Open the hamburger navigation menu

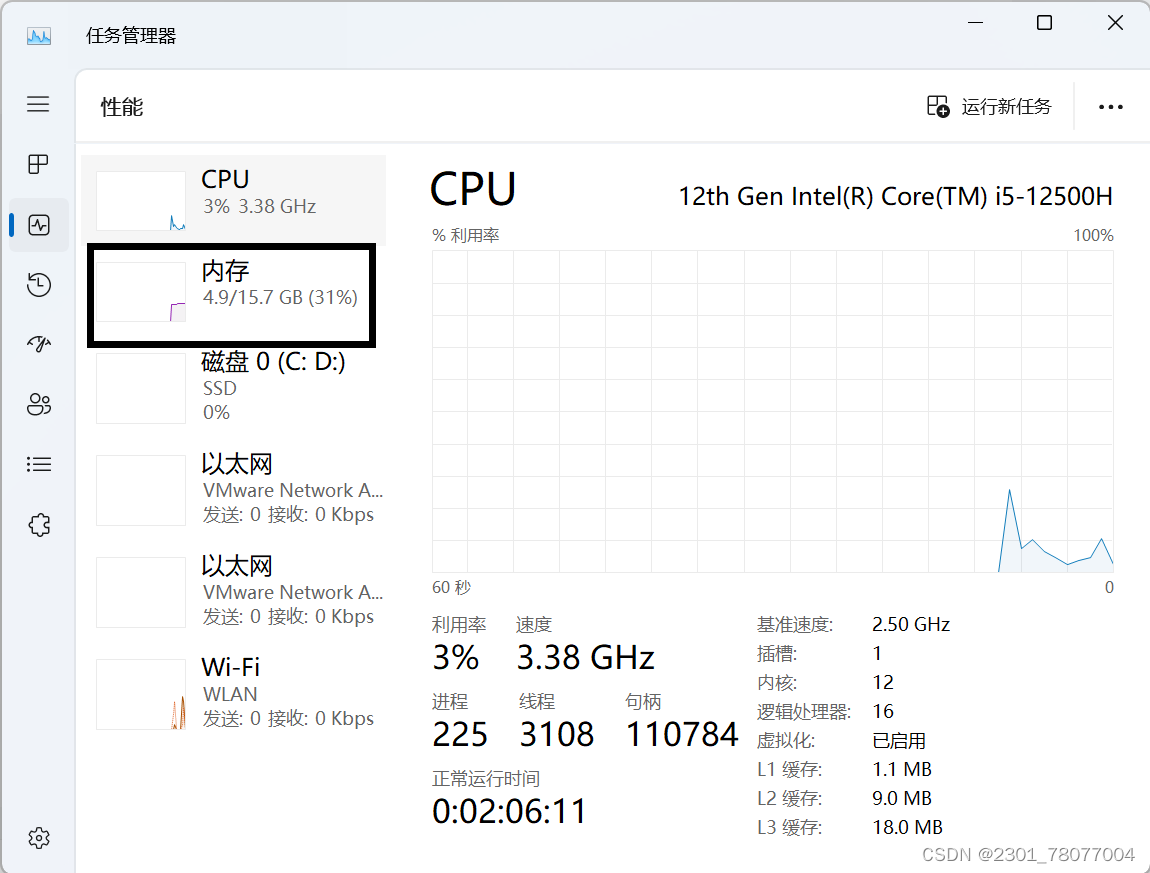click(38, 104)
